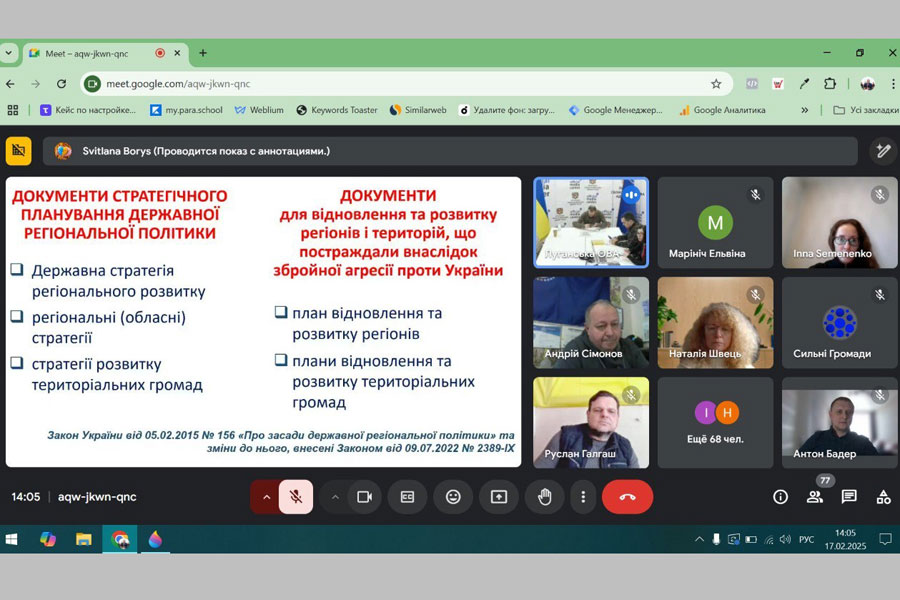The width and height of the screenshot is (900, 600).
Task: Select the Сильні Громади tile
Action: click(840, 323)
